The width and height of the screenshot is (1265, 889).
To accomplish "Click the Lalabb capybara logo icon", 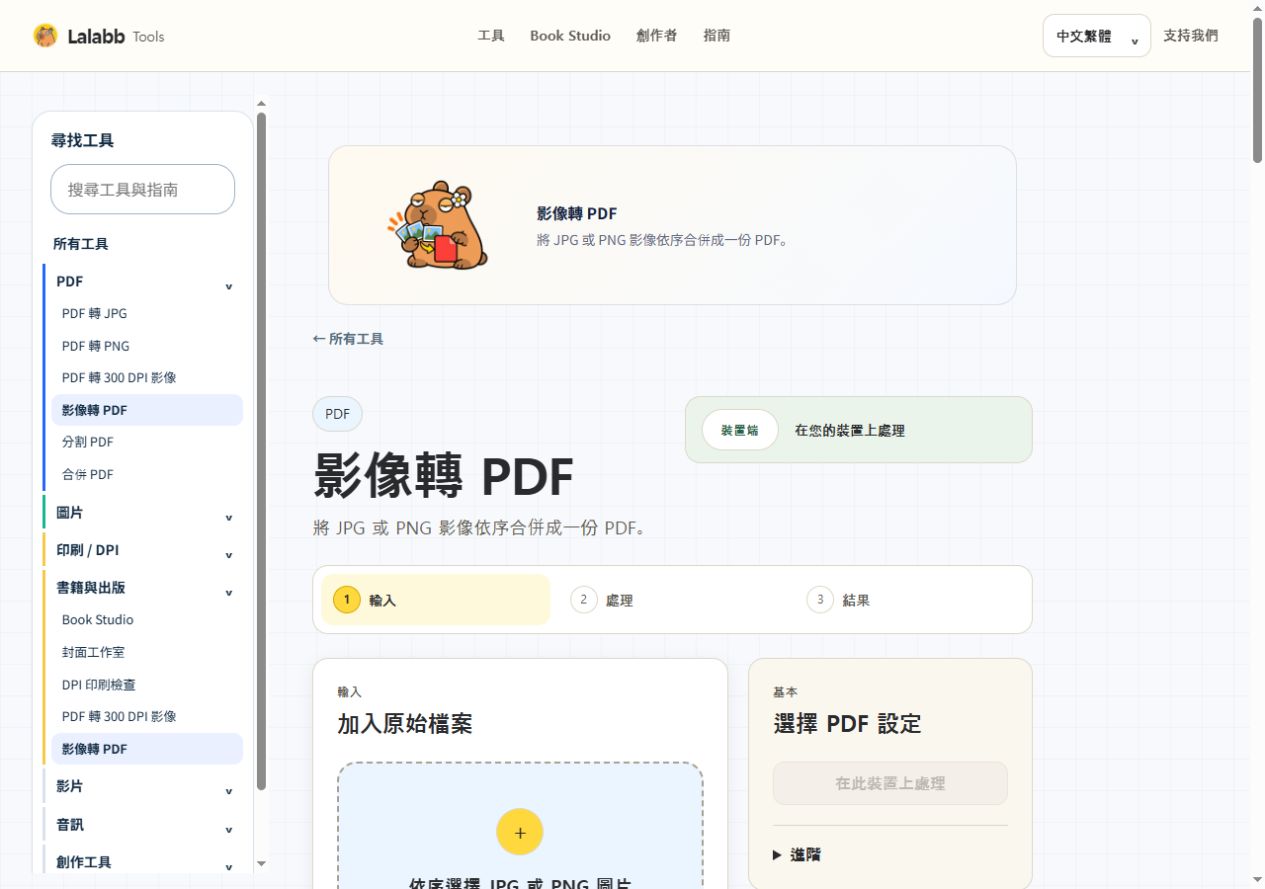I will [x=45, y=36].
